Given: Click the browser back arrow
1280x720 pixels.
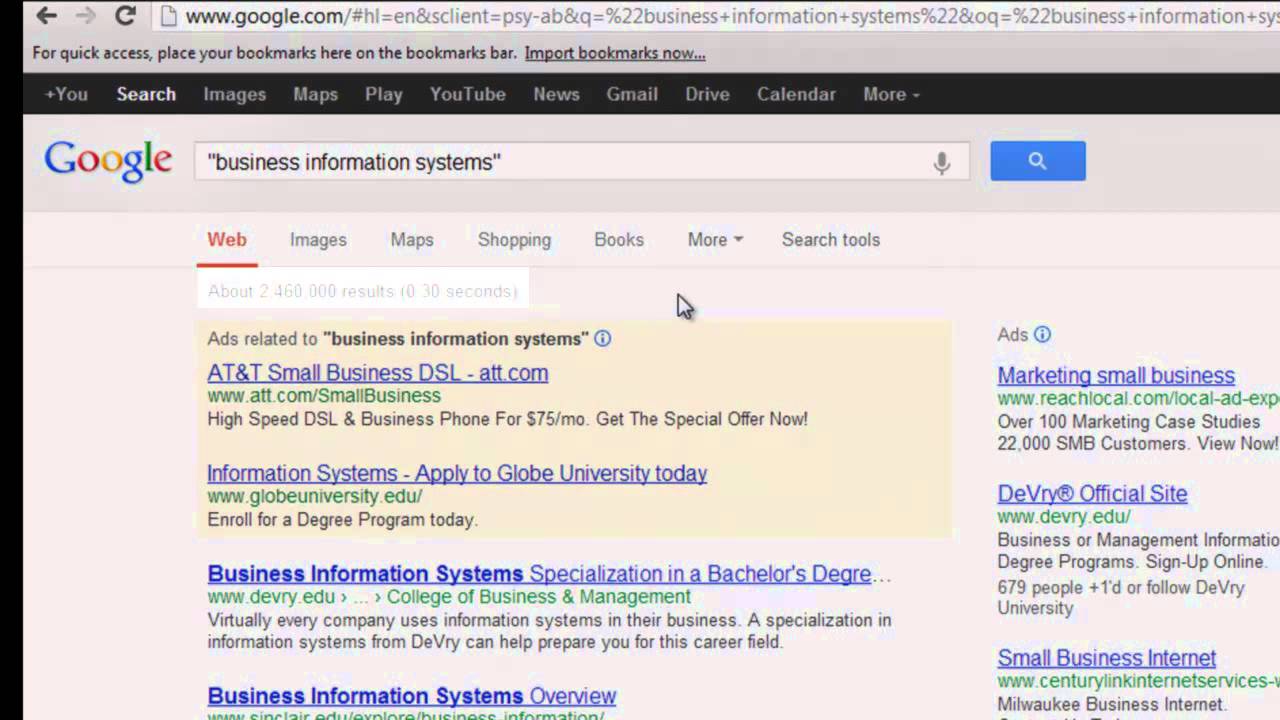Looking at the screenshot, I should point(46,15).
